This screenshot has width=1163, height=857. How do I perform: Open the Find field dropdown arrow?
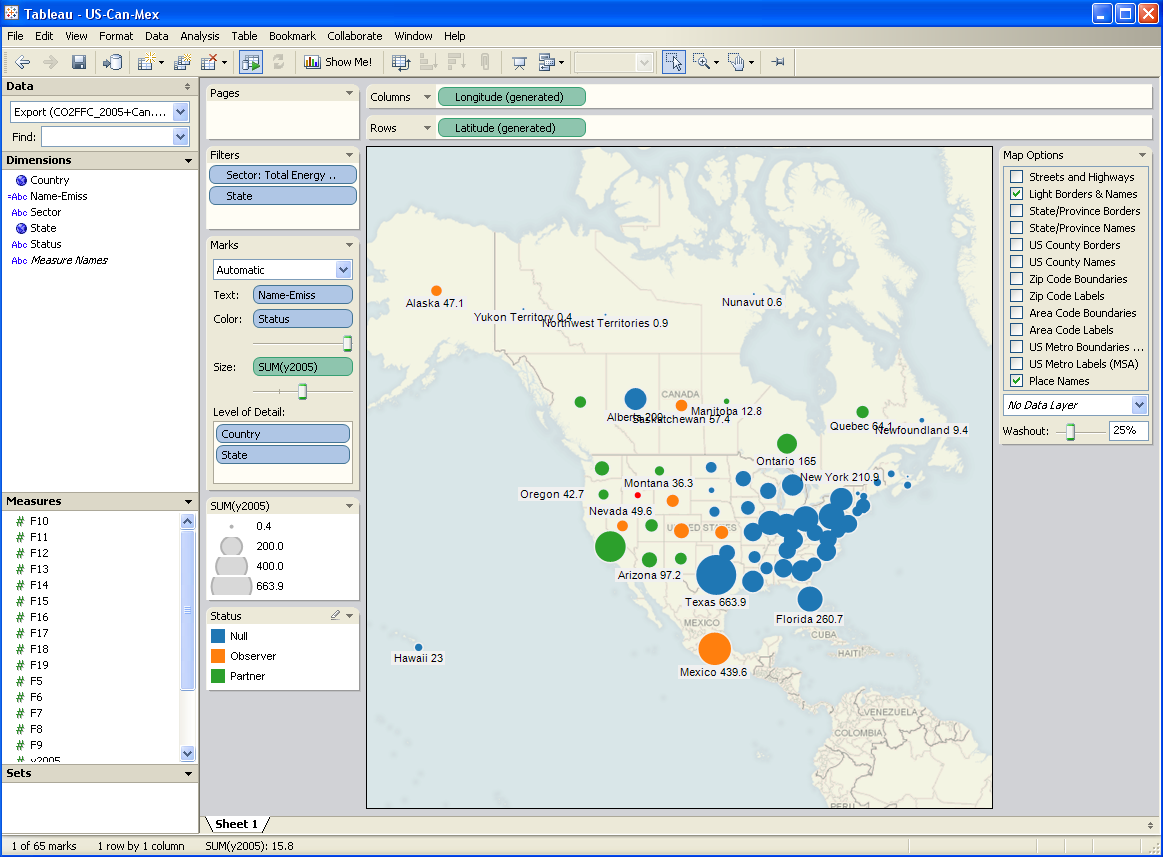[180, 137]
